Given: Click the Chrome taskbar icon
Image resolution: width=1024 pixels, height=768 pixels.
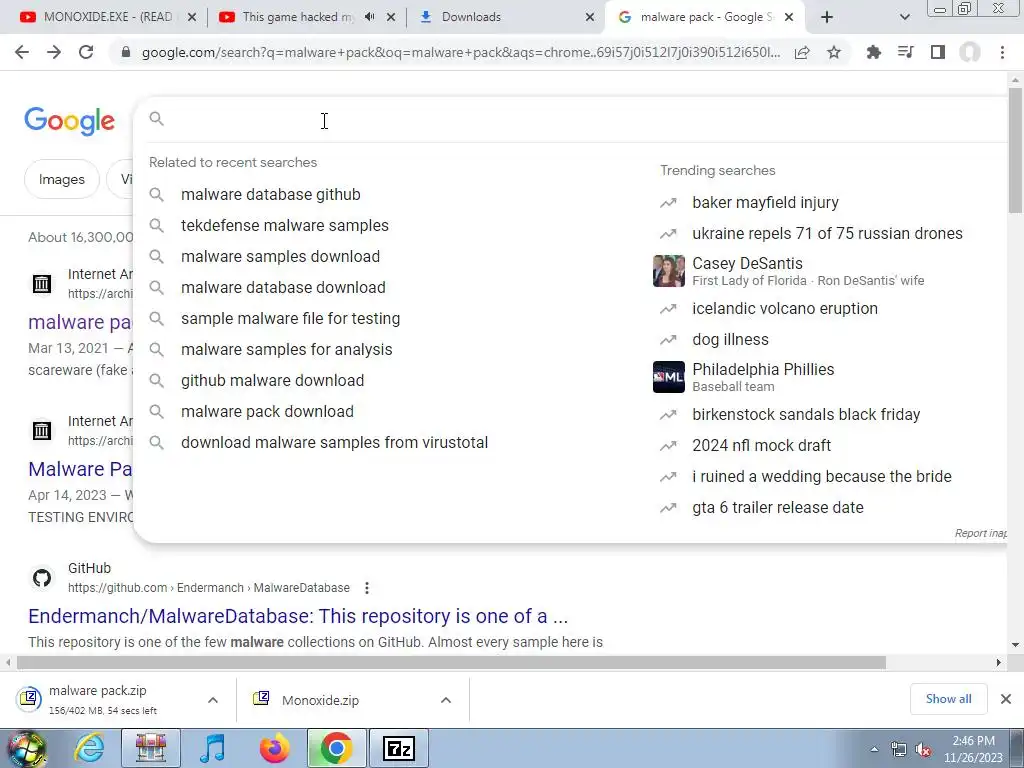Looking at the screenshot, I should point(336,748).
